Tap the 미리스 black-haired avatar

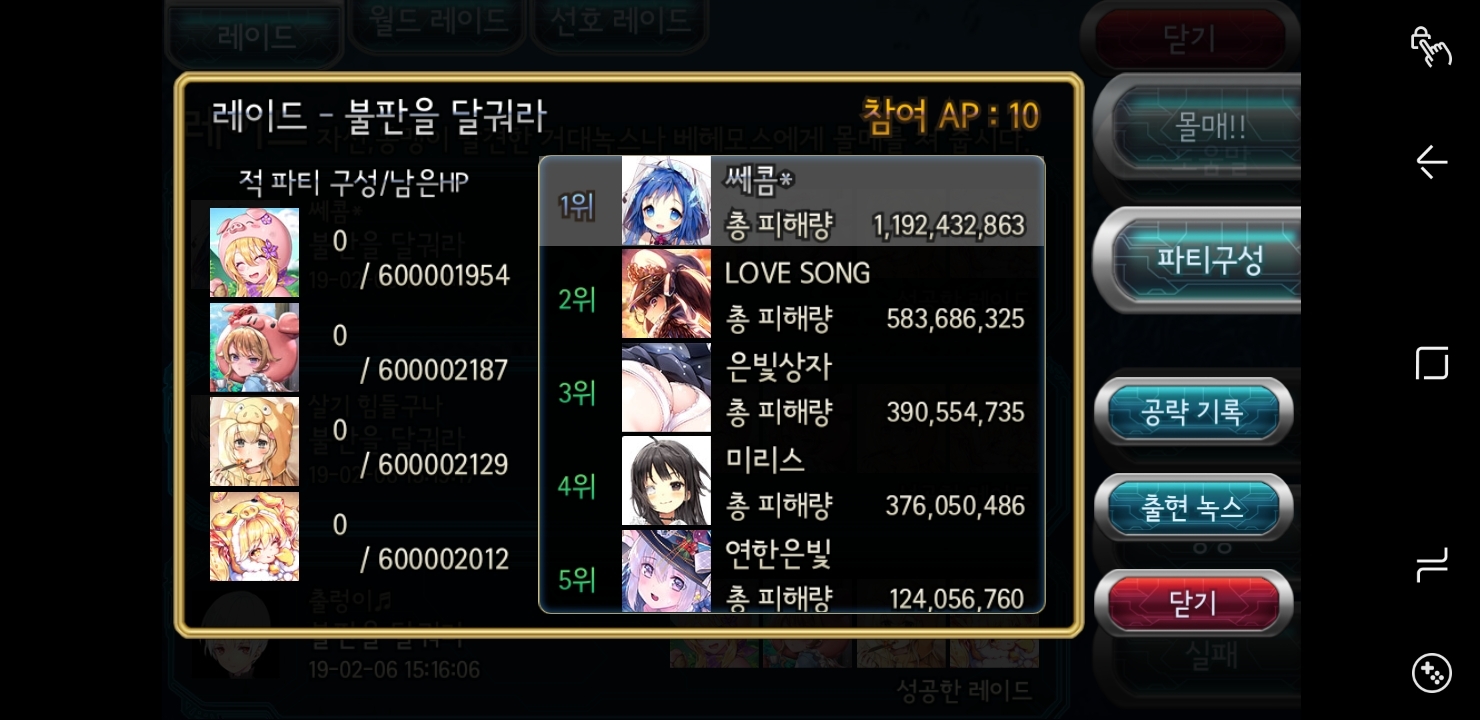click(x=666, y=480)
